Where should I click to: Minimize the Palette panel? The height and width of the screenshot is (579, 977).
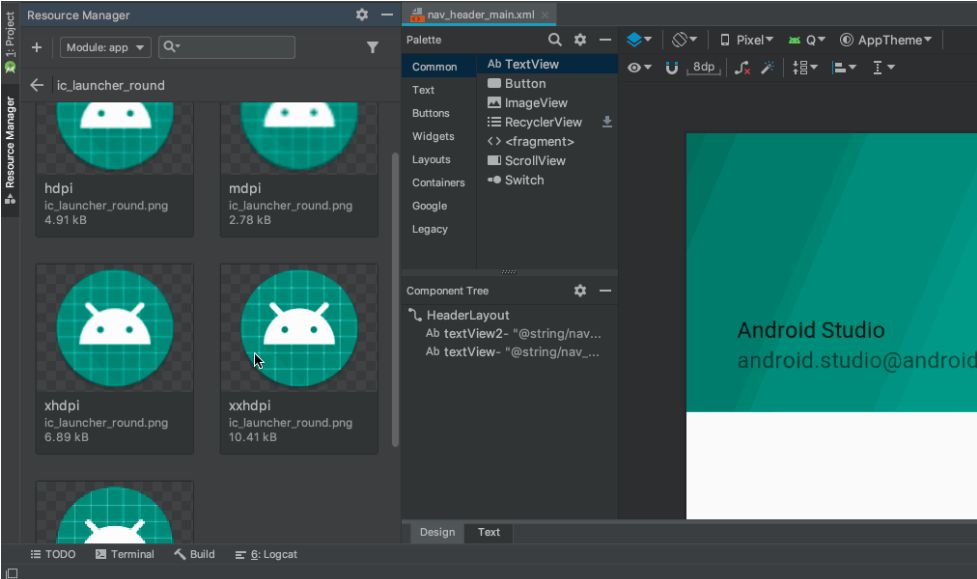[x=605, y=40]
